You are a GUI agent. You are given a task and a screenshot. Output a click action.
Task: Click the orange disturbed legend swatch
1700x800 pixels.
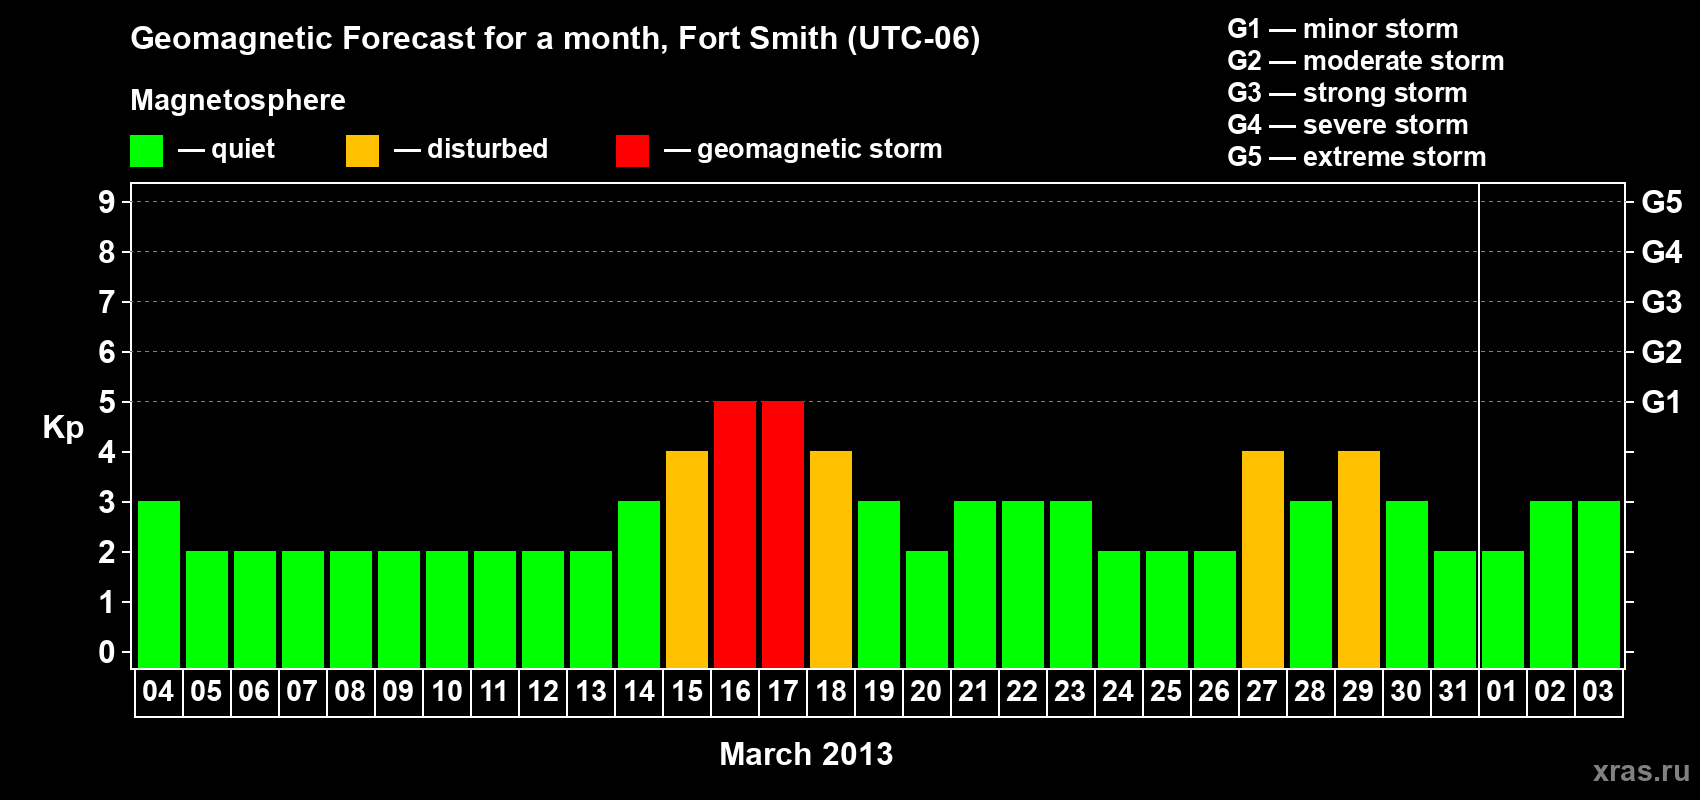(x=362, y=151)
